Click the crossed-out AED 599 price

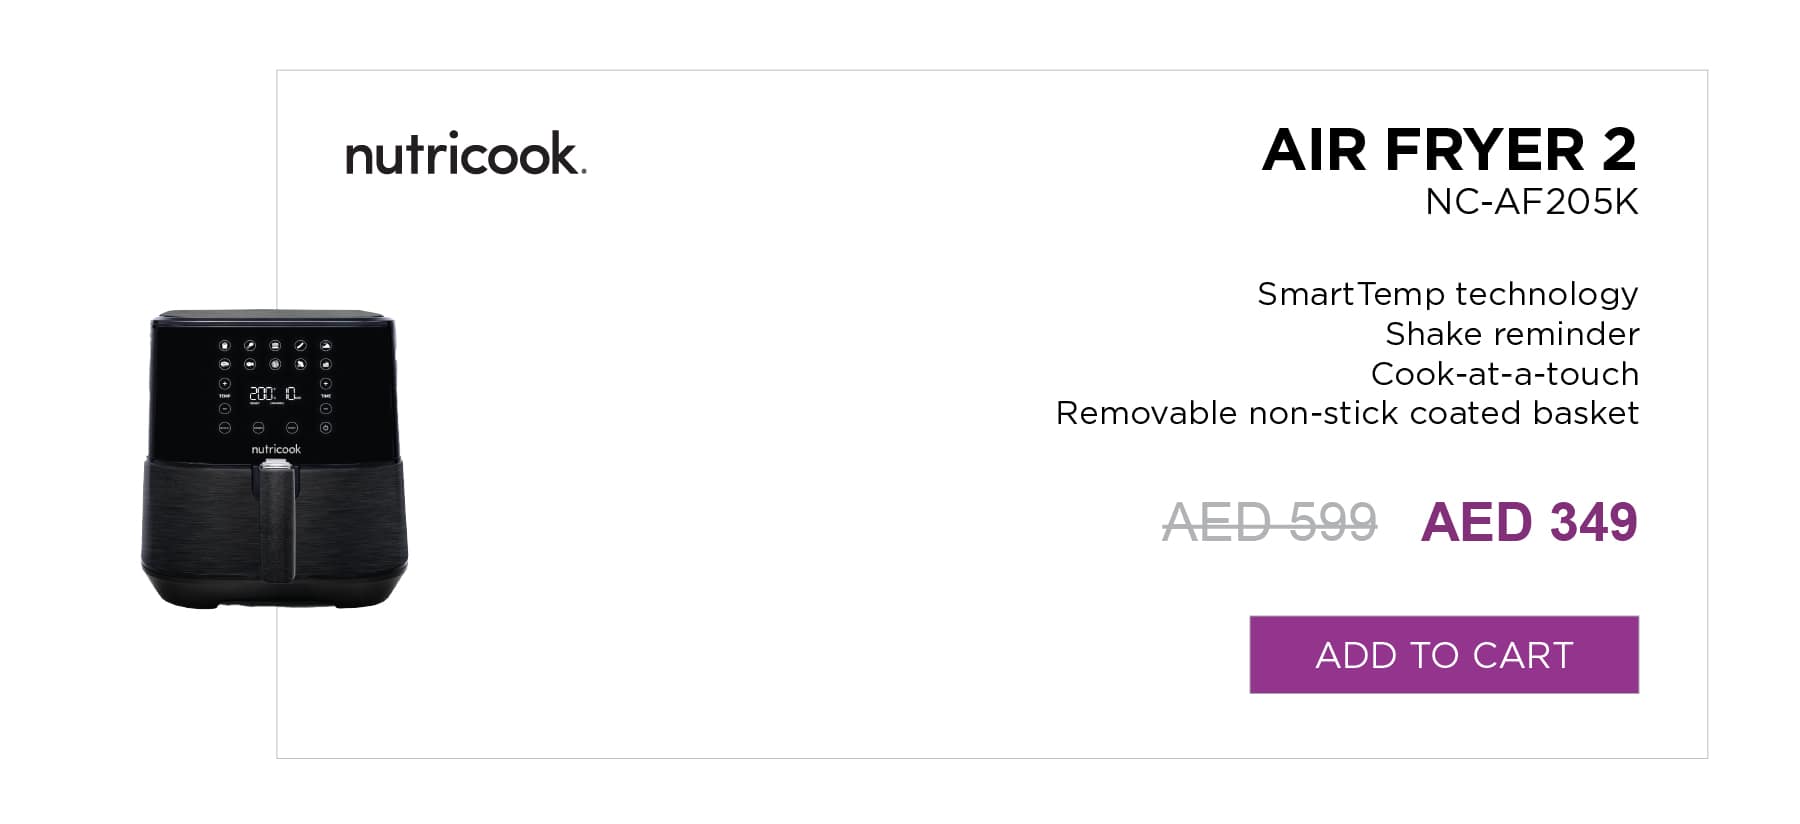[x=1269, y=522]
